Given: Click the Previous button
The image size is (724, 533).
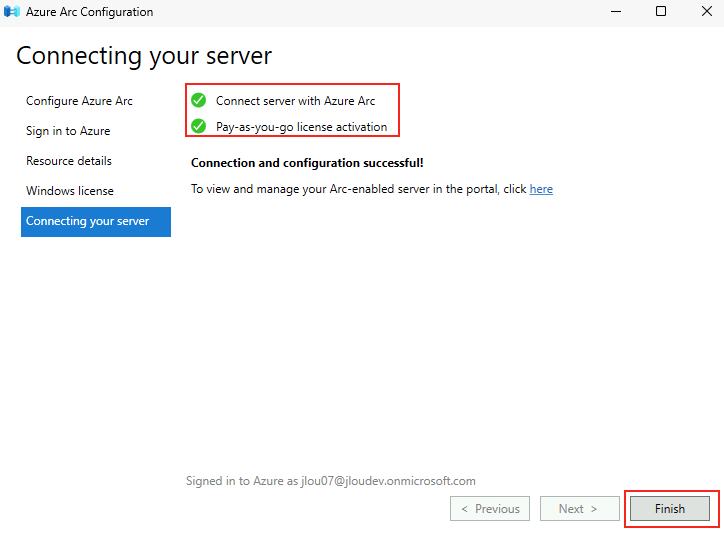Looking at the screenshot, I should [490, 509].
